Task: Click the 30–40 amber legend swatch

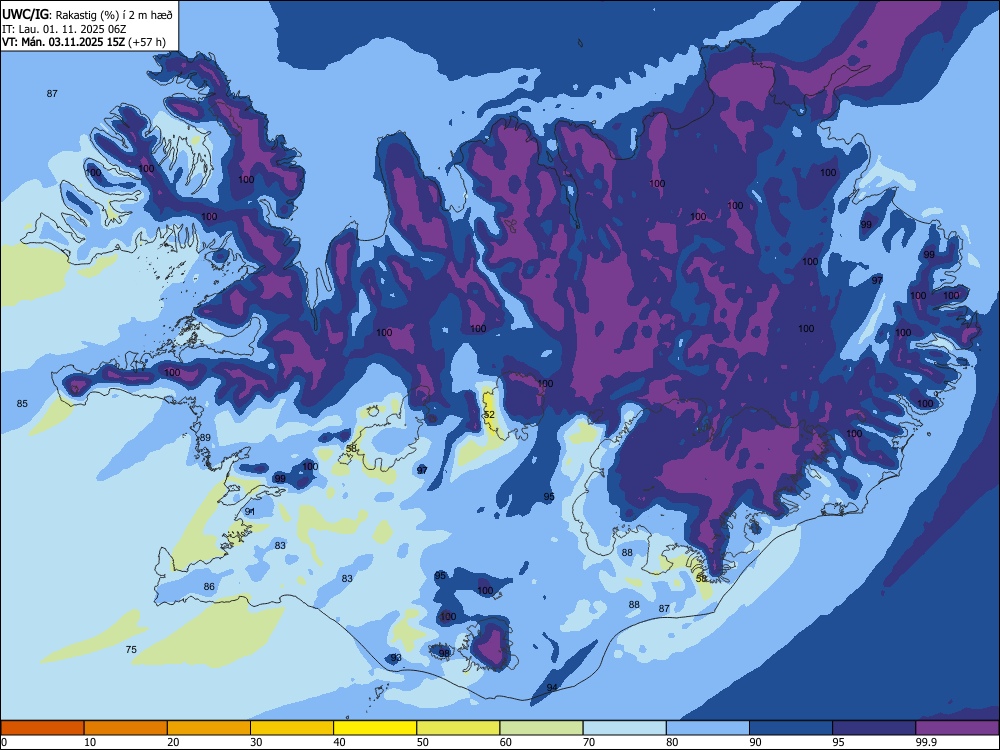Action: point(292,728)
